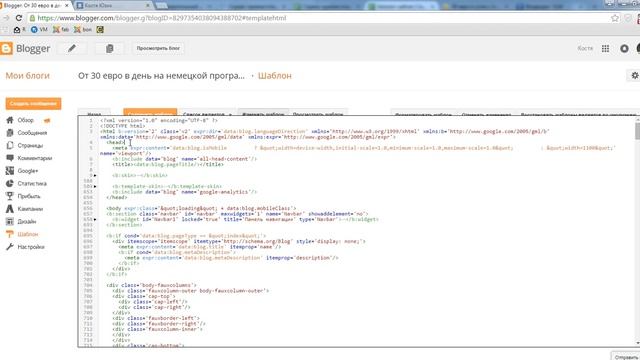The height and width of the screenshot is (360, 640).
Task: Click the Прибыль trophy icon
Action: [x=10, y=196]
